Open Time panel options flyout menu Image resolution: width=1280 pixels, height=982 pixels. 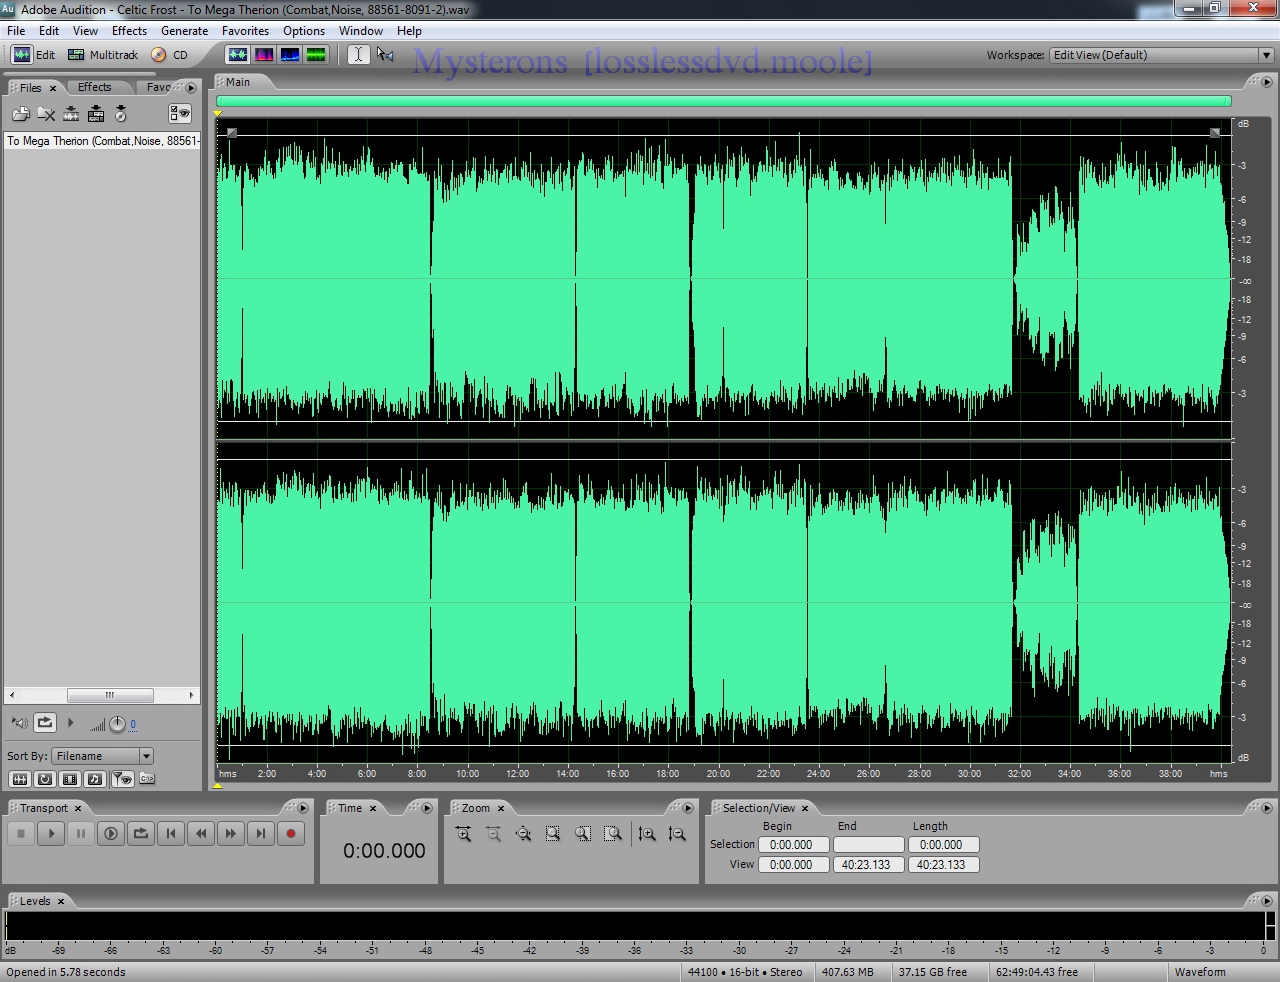tap(427, 808)
